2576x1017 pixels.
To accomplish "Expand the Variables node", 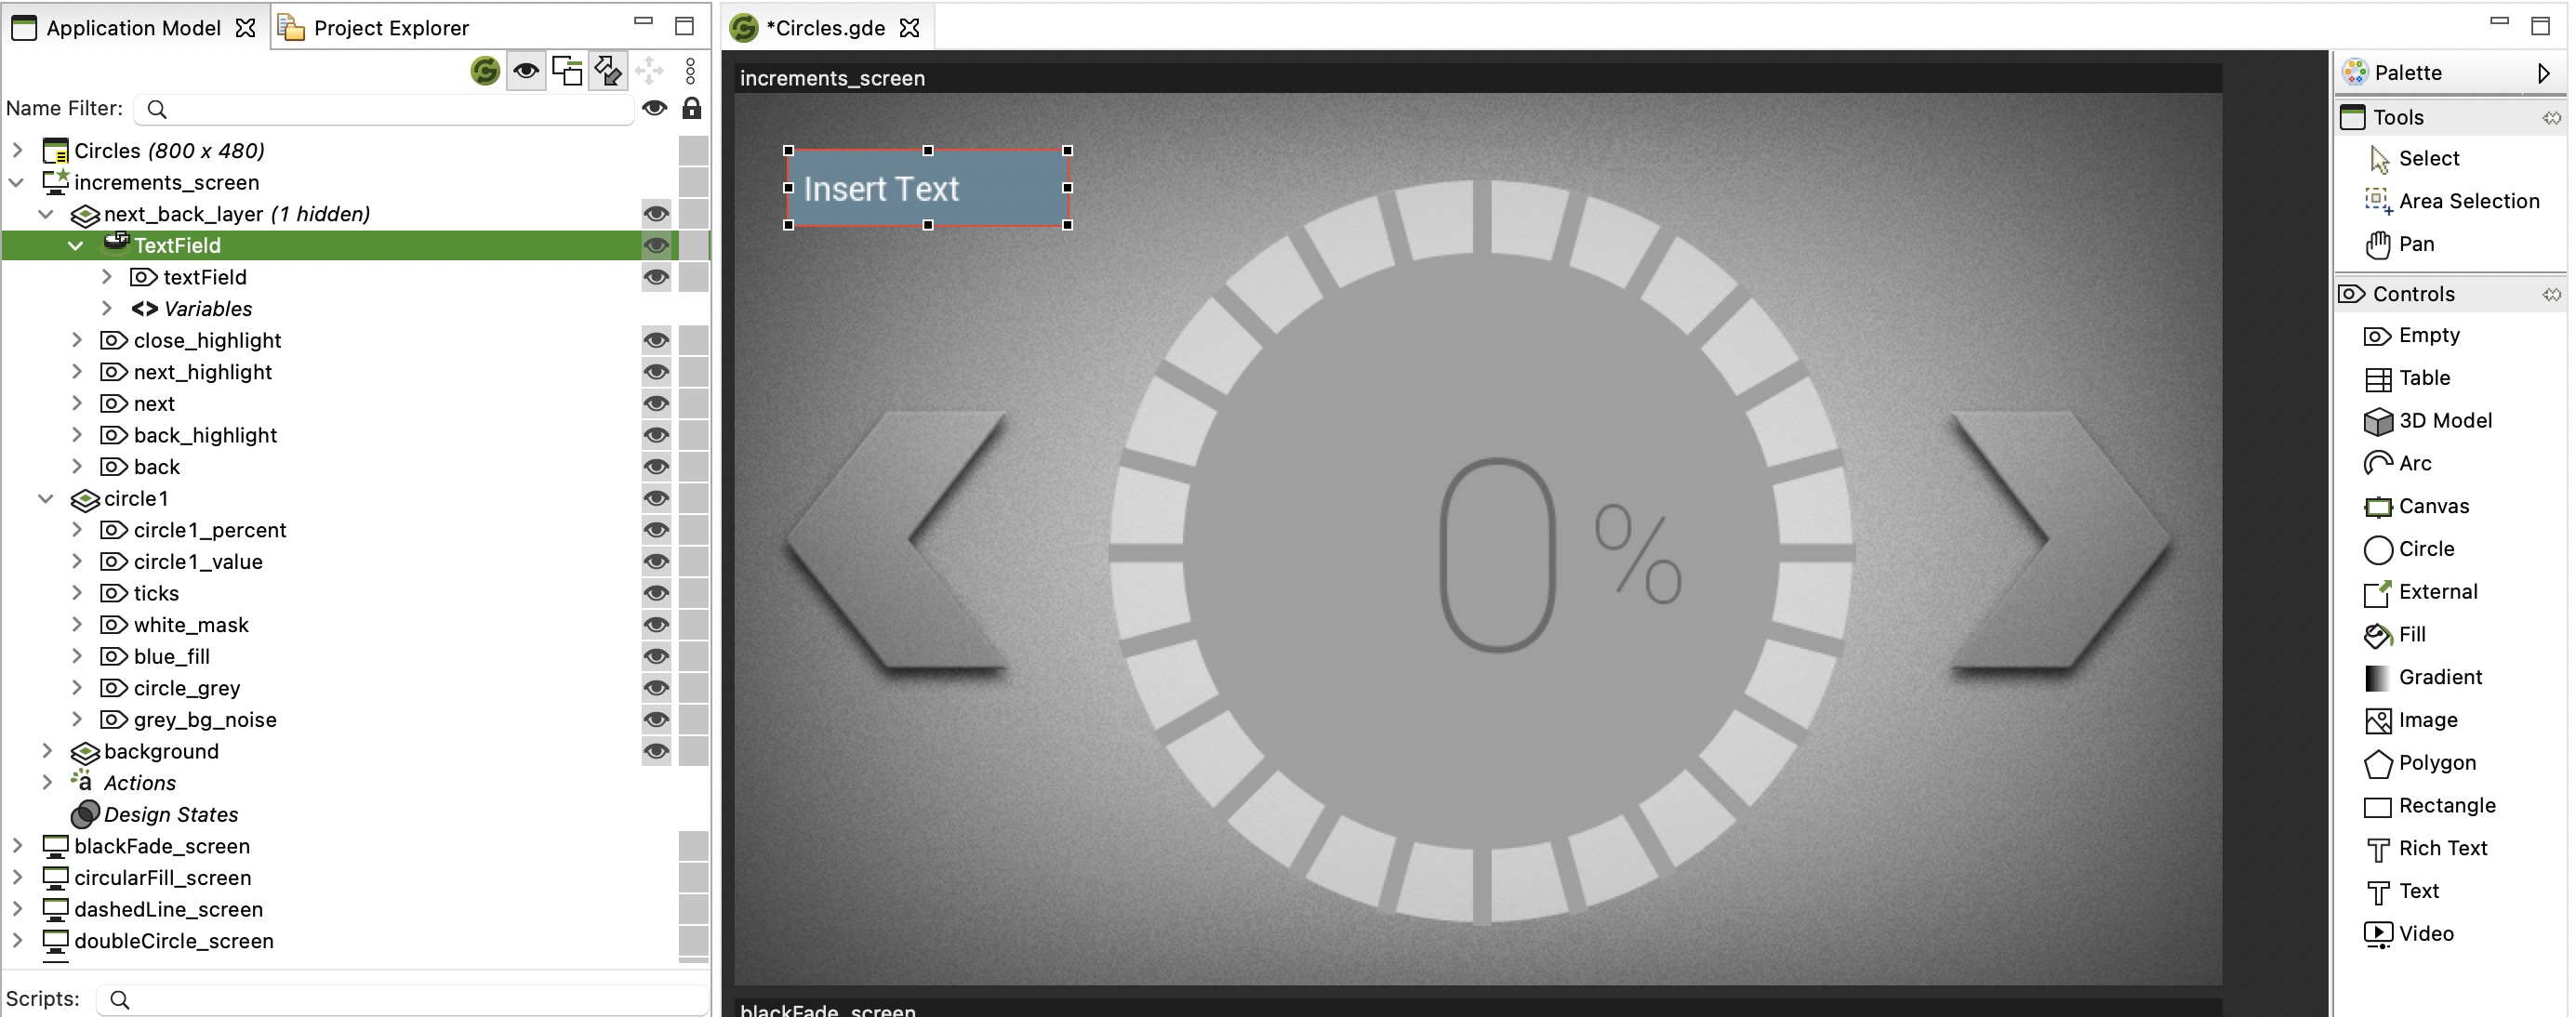I will click(107, 309).
